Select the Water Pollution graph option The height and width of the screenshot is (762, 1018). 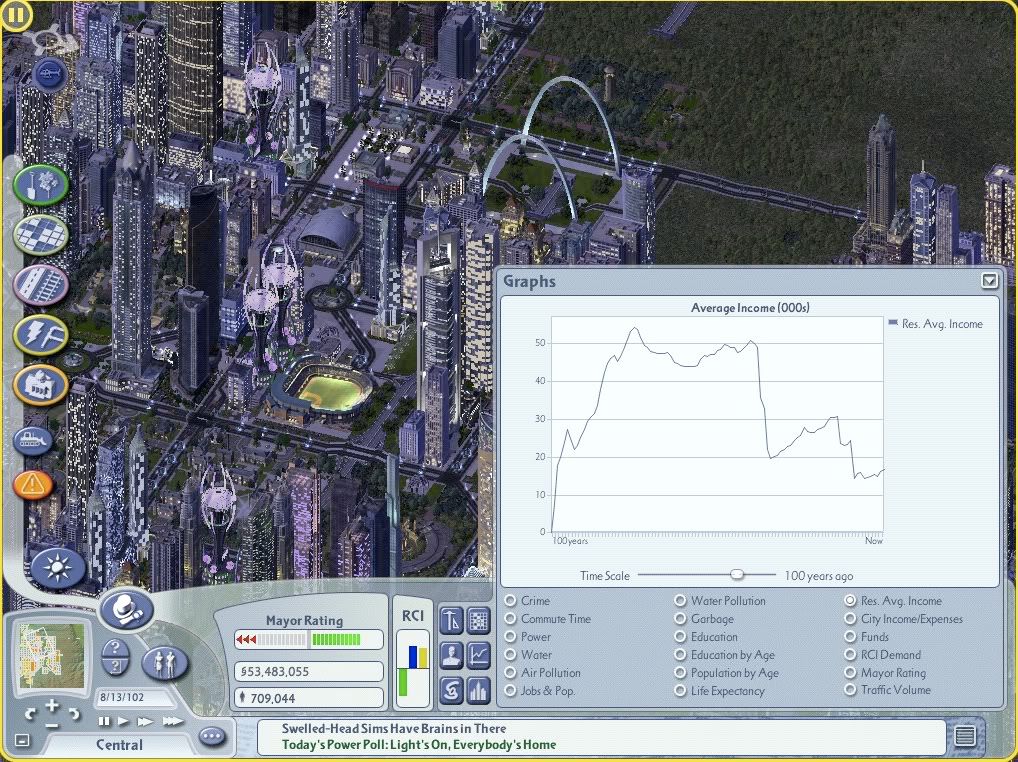point(680,600)
